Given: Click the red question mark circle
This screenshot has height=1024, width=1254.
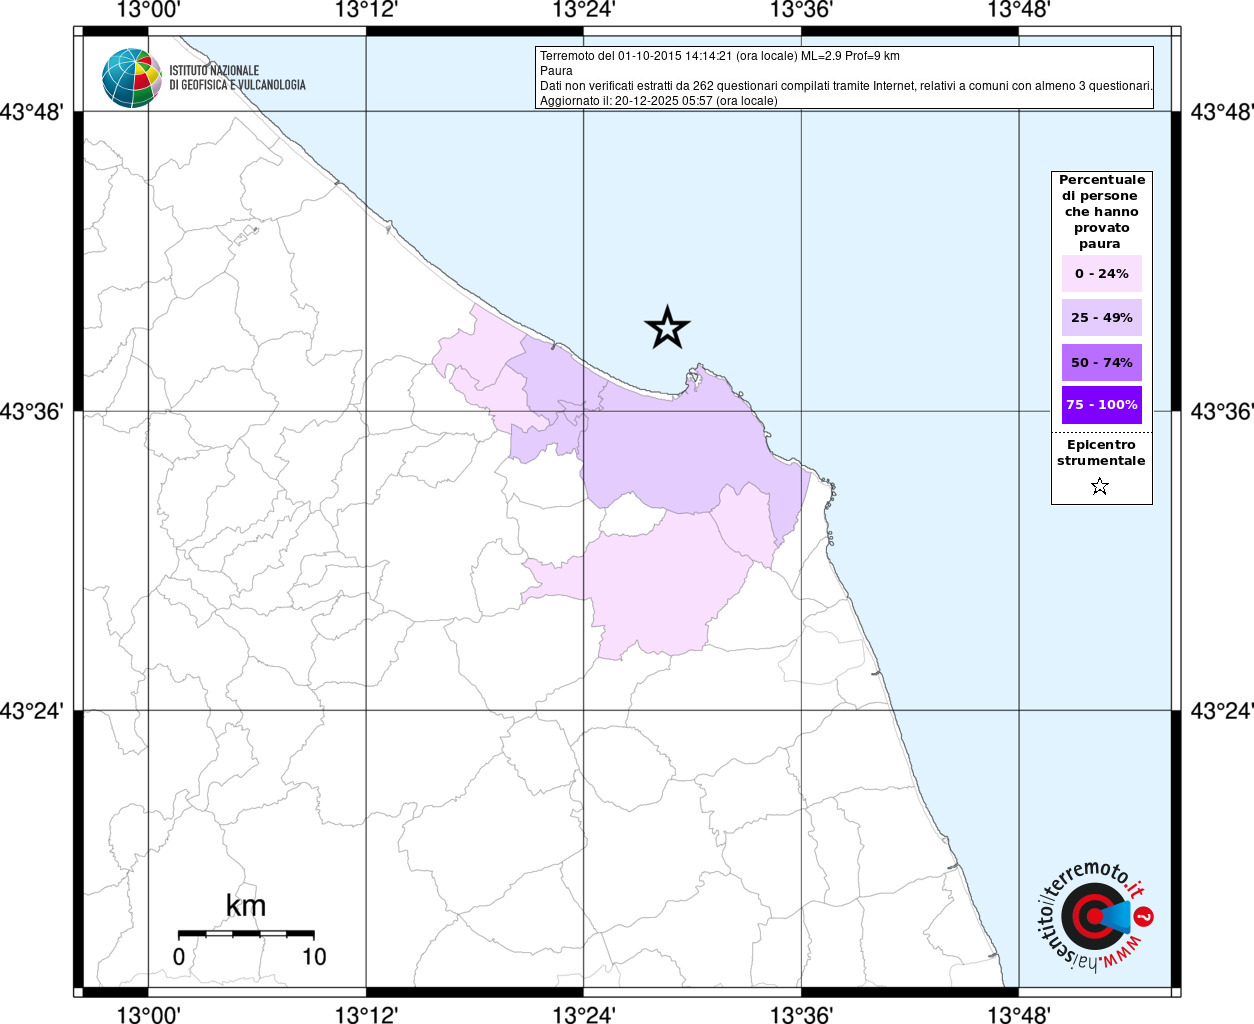Looking at the screenshot, I should (x=1145, y=916).
